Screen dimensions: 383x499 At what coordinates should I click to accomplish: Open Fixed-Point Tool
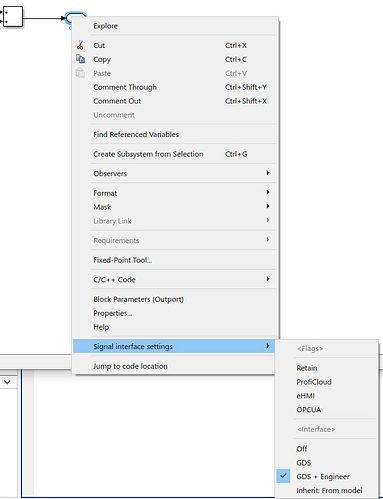click(x=175, y=260)
